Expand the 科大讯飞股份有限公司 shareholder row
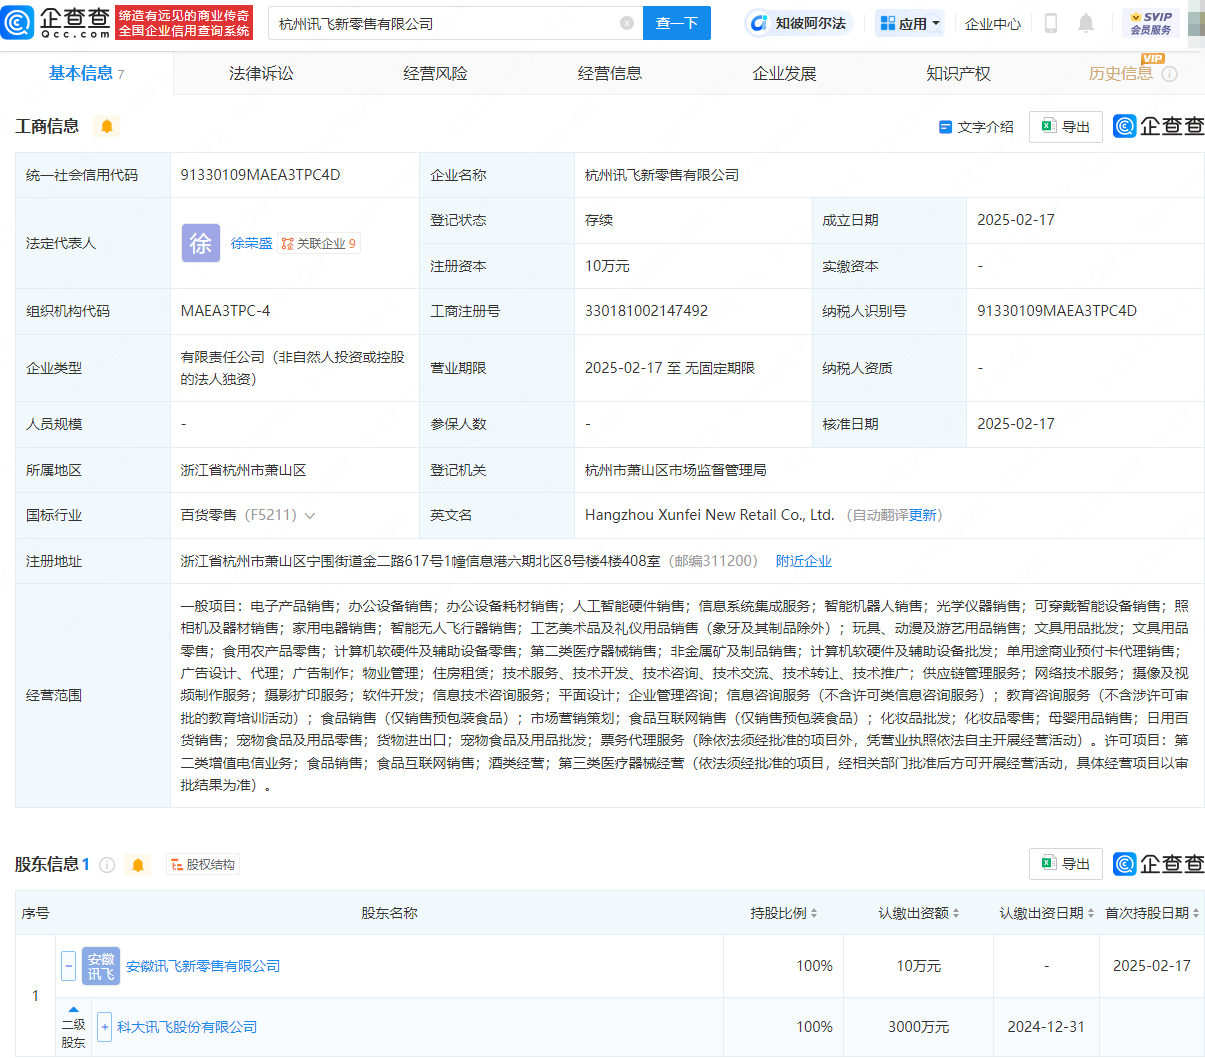1205x1058 pixels. tap(104, 1027)
